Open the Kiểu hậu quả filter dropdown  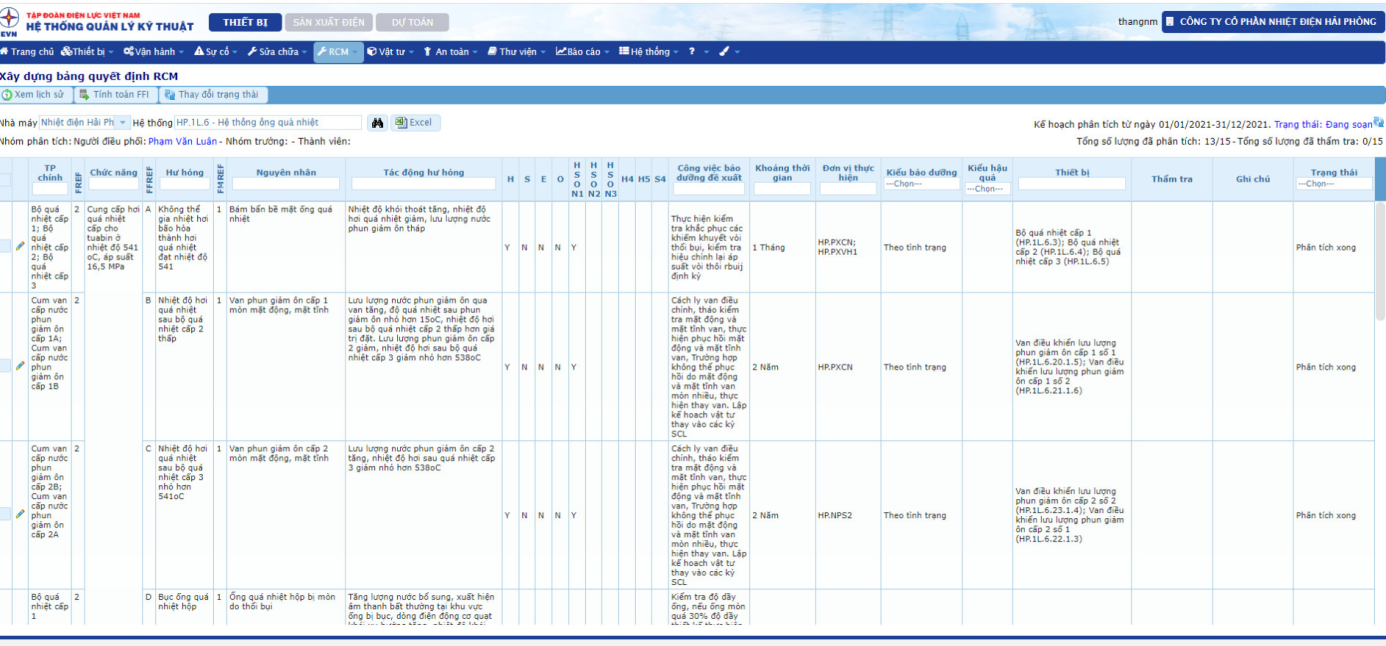[x=986, y=188]
